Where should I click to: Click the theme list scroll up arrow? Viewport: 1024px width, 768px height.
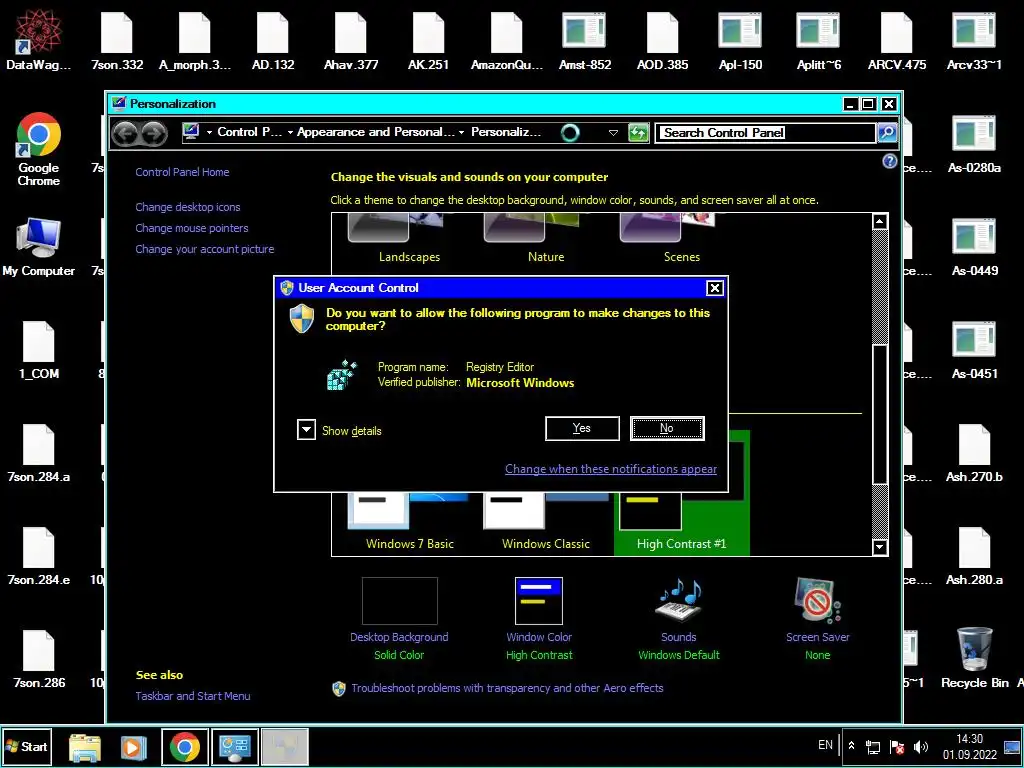click(880, 221)
